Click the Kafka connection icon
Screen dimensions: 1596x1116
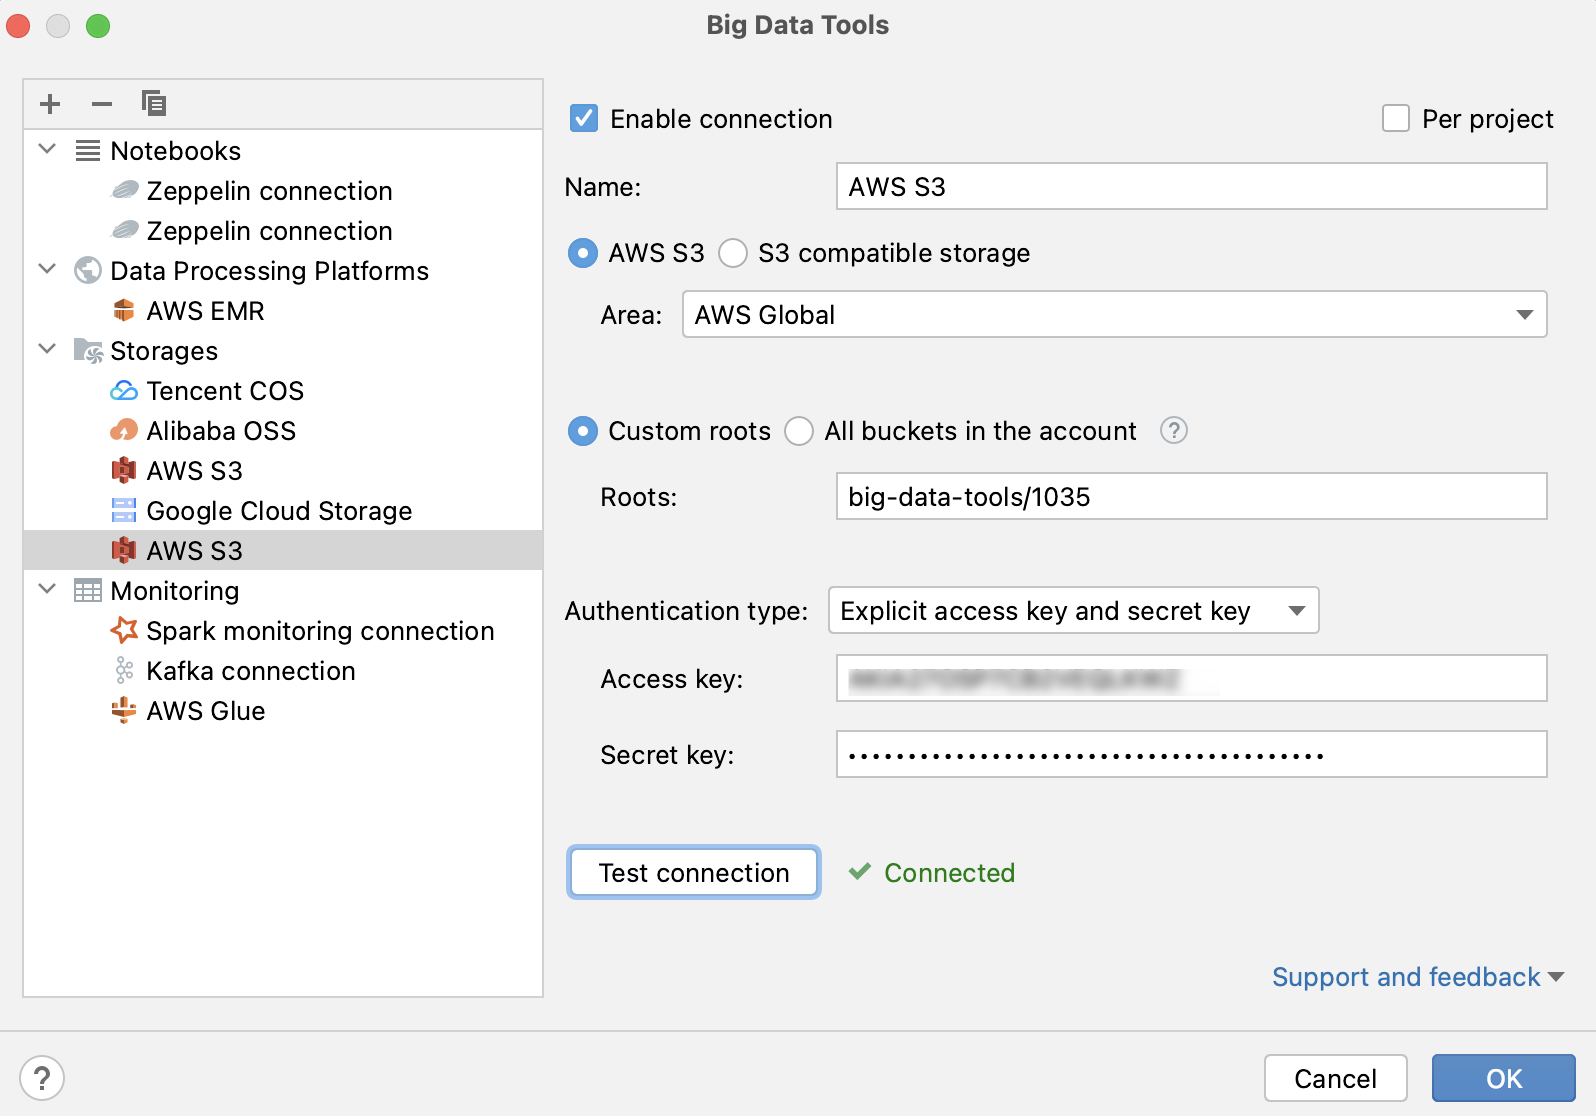[124, 670]
